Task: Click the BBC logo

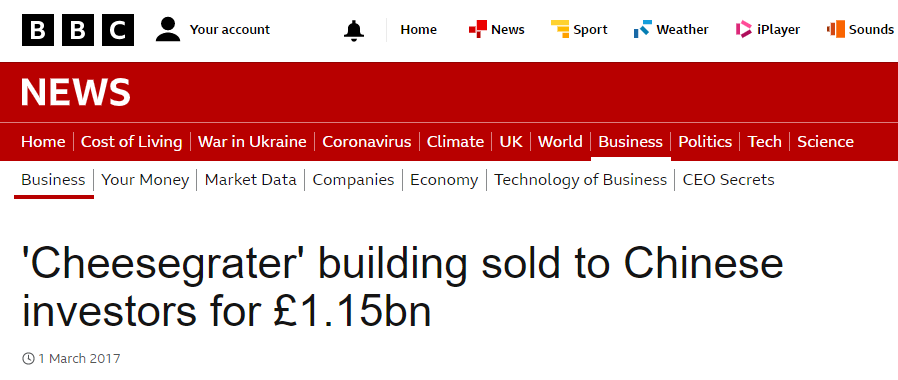Action: point(78,30)
